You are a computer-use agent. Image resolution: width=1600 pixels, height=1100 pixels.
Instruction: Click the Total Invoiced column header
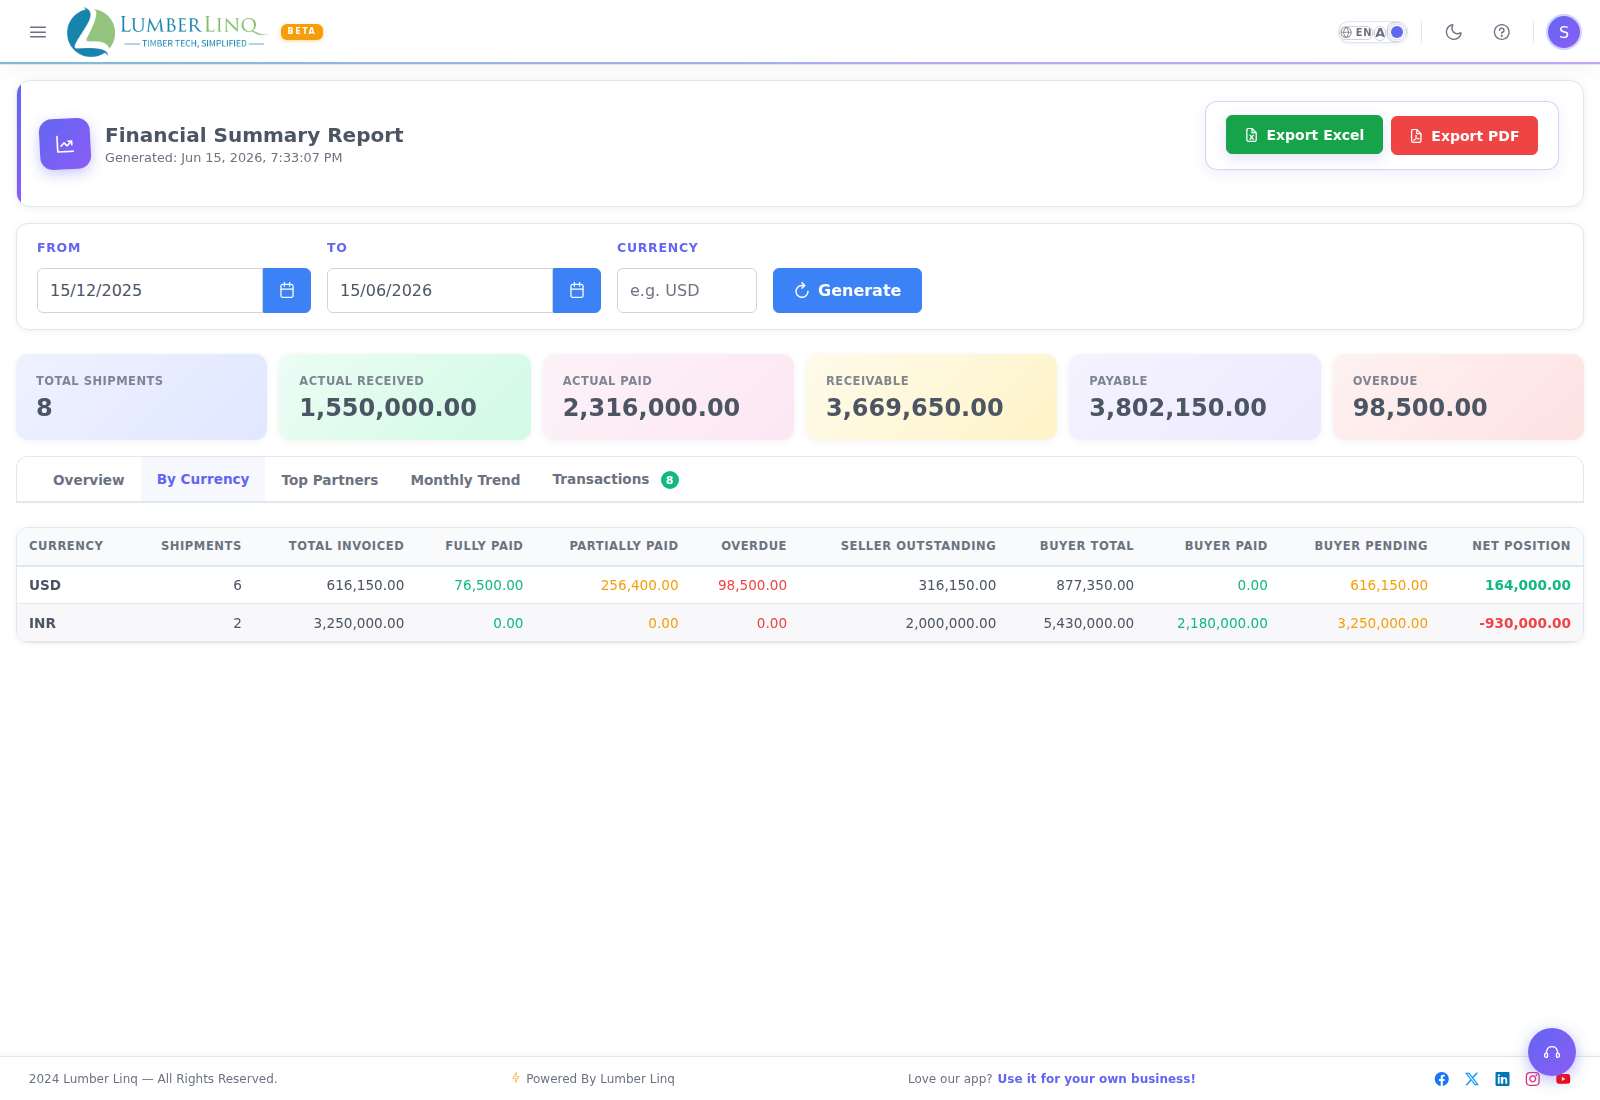[x=346, y=546]
